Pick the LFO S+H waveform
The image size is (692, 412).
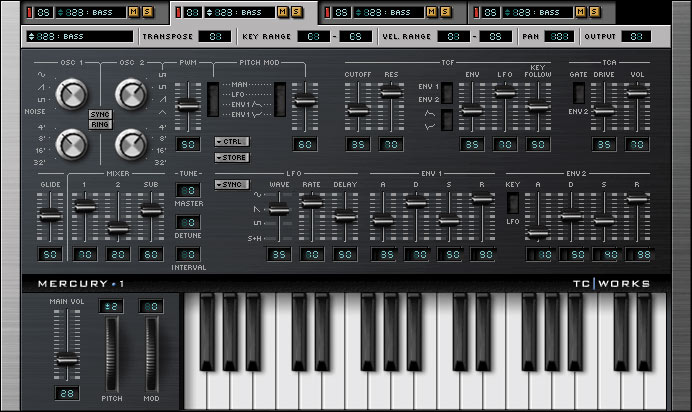[254, 239]
